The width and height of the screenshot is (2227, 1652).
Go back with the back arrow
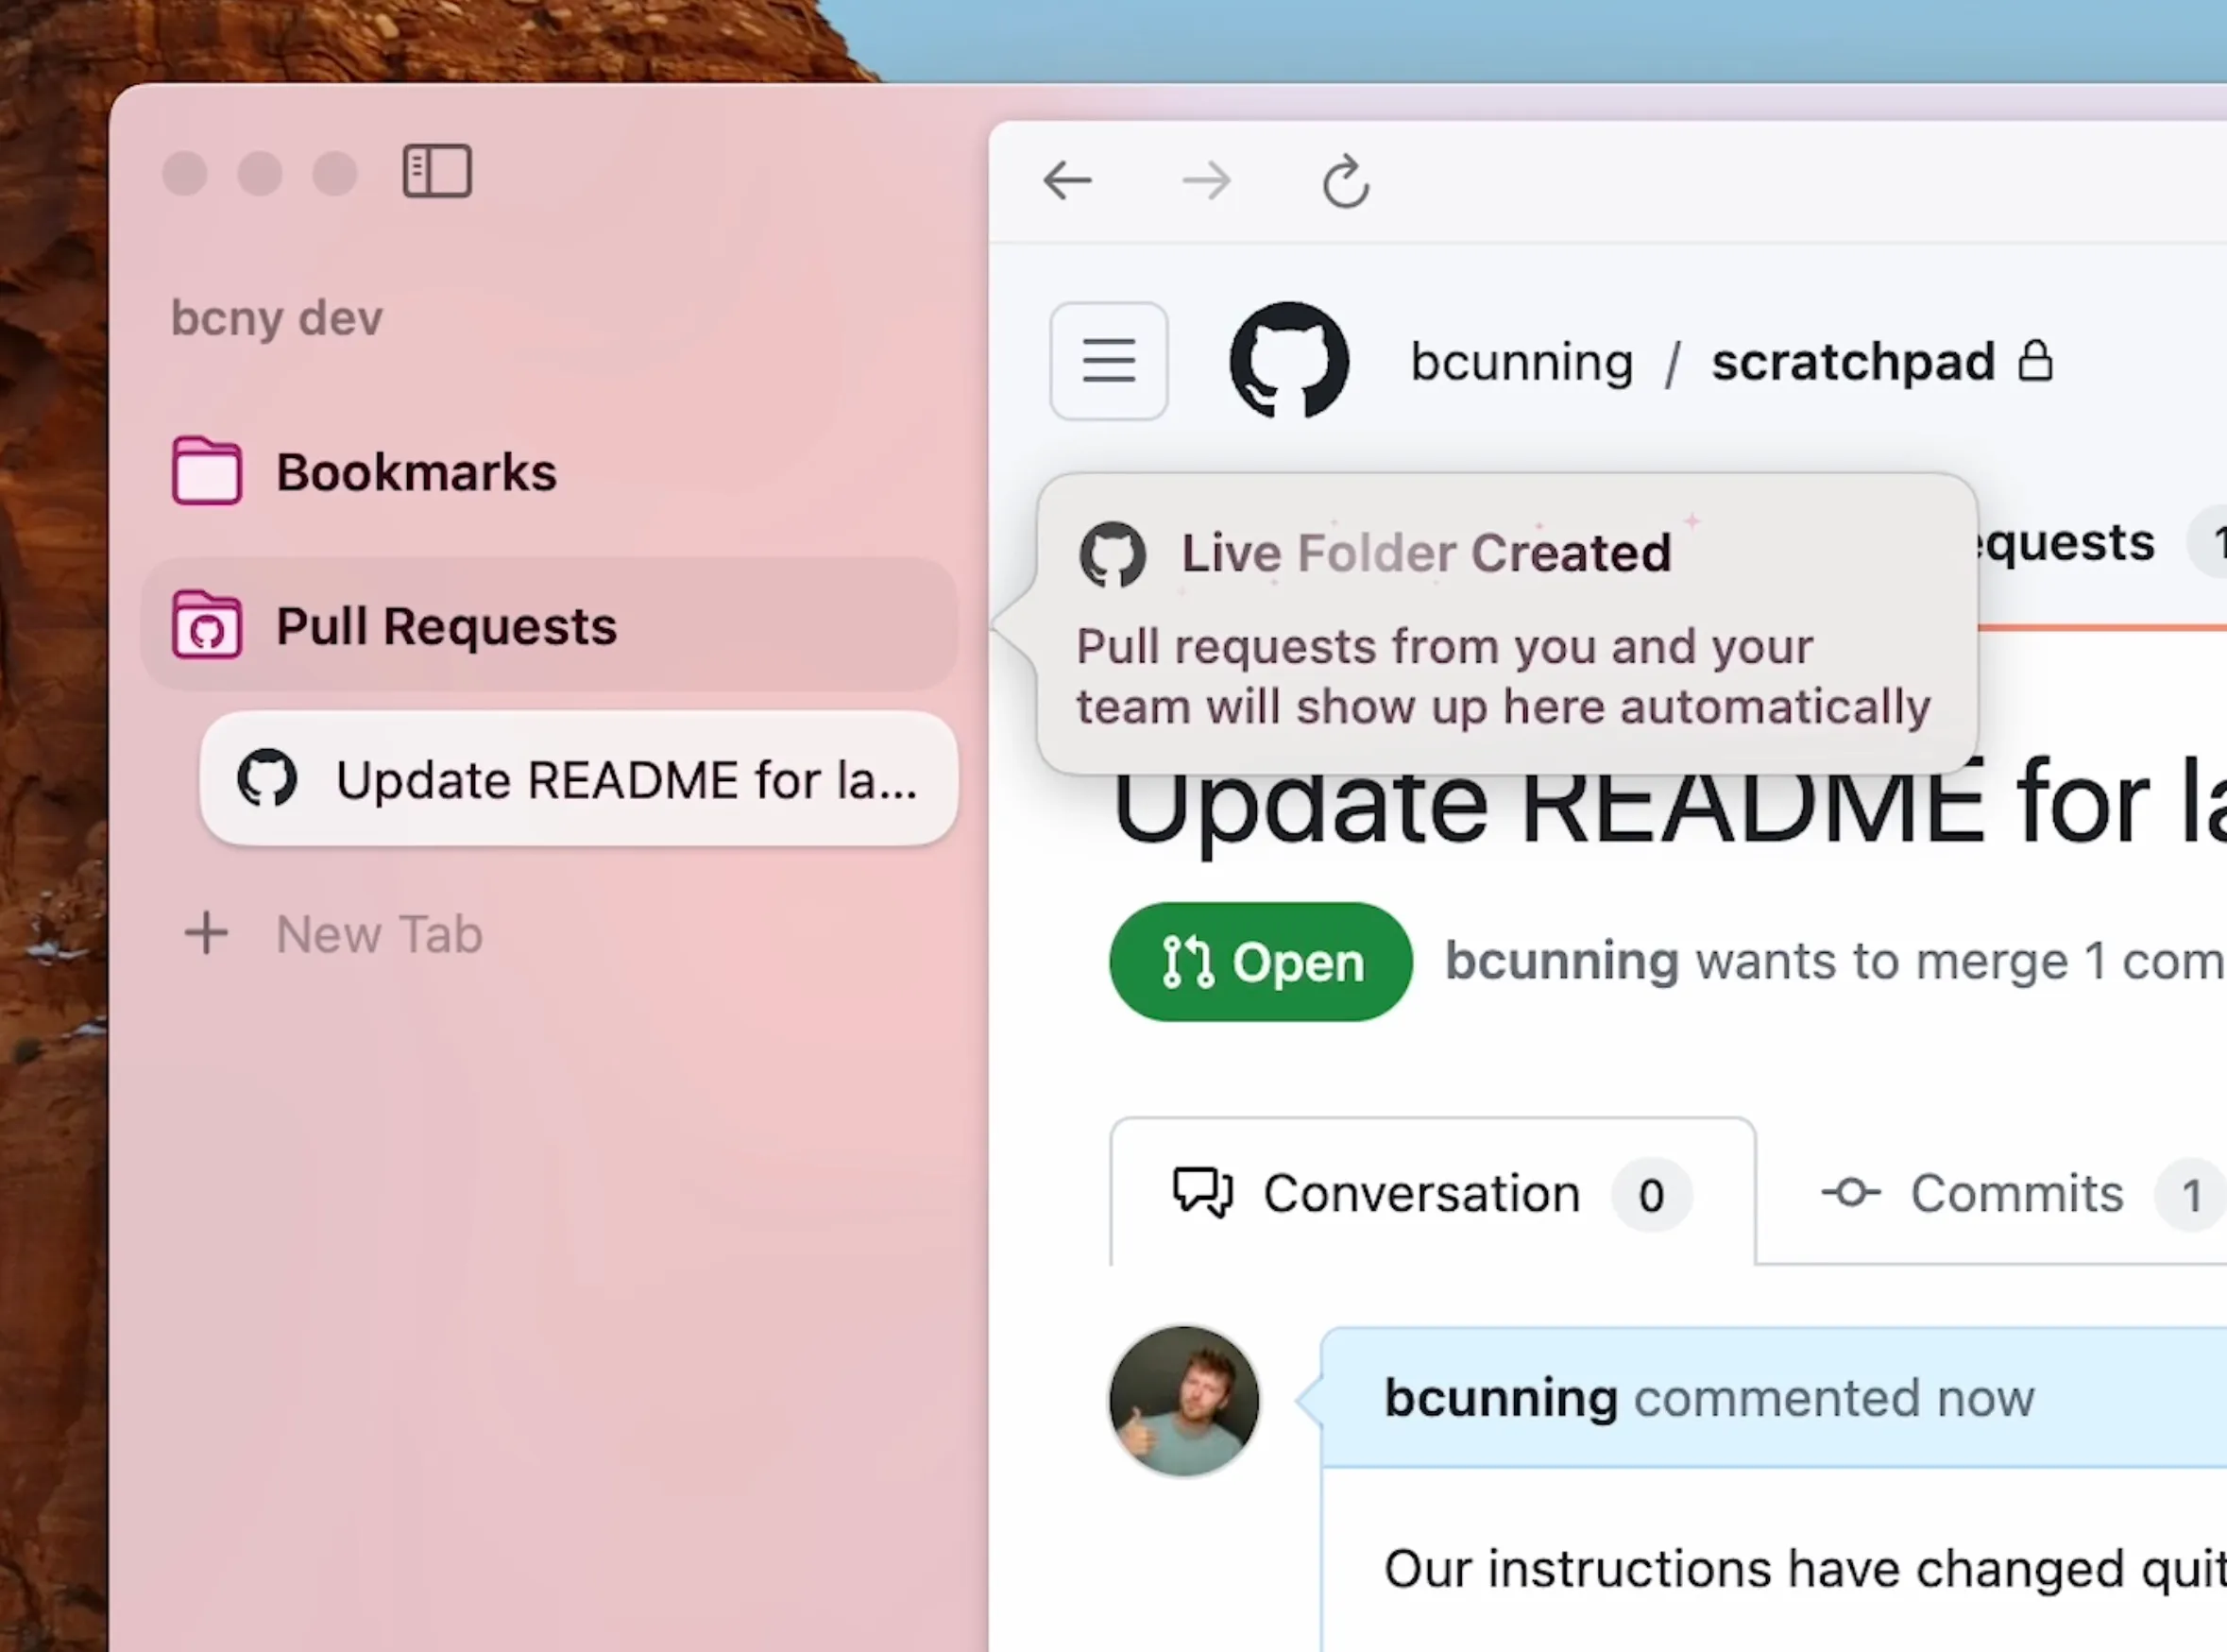1066,181
